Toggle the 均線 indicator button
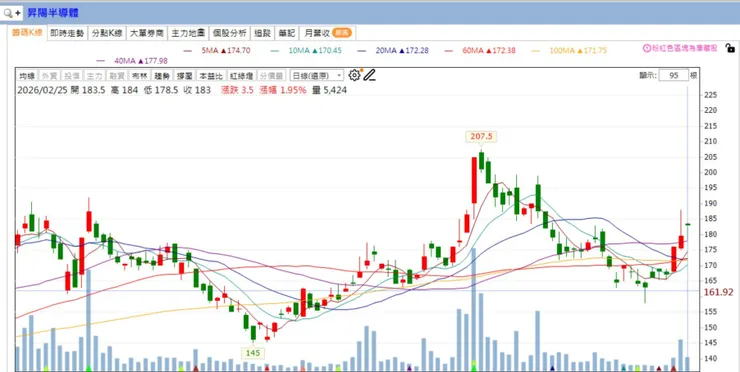This screenshot has width=740, height=372. click(27, 76)
